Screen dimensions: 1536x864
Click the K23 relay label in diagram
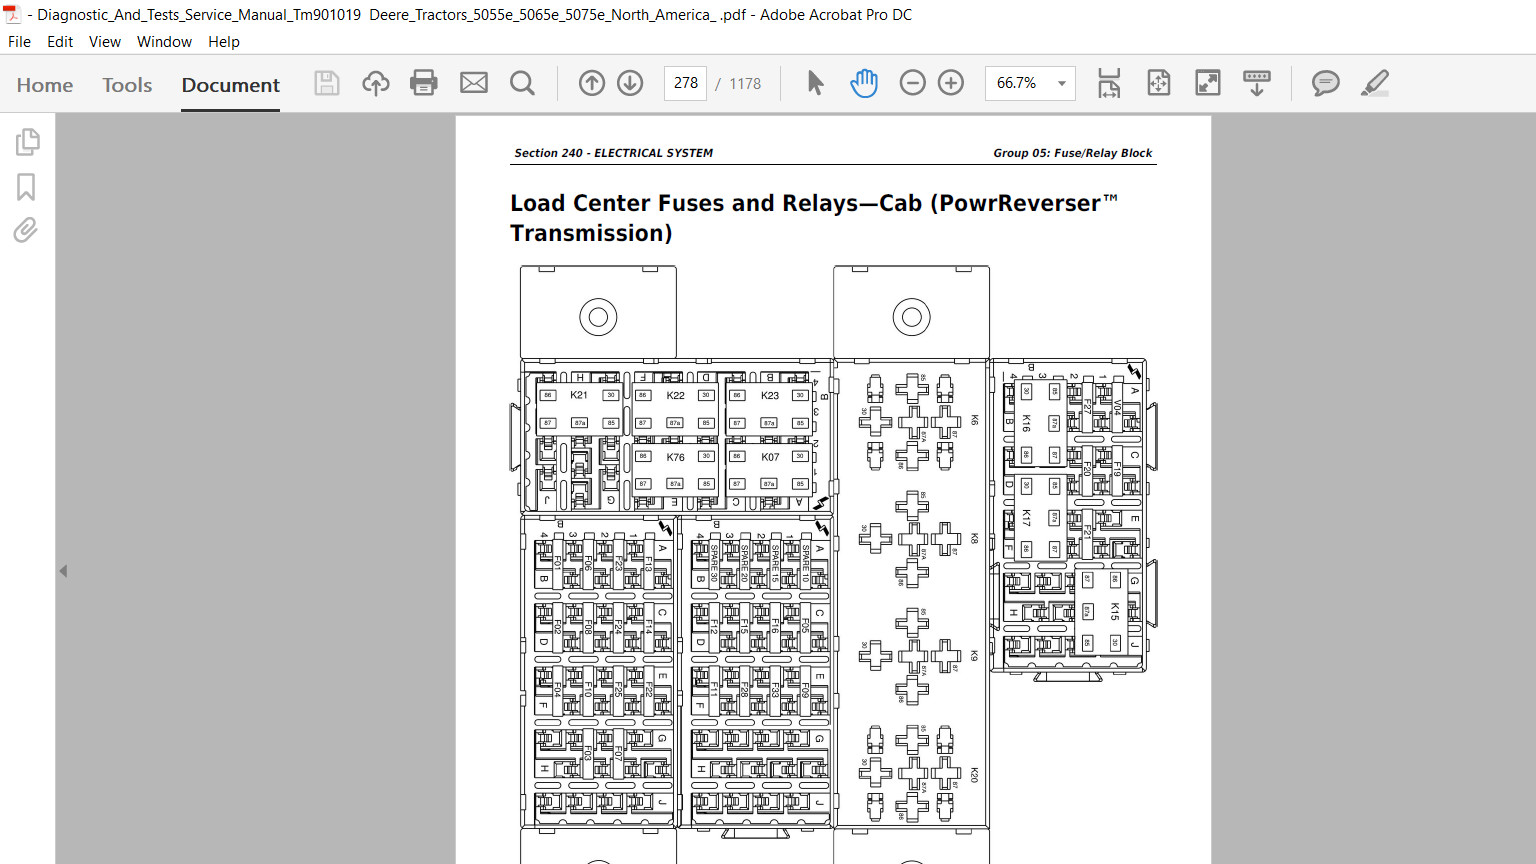[770, 395]
